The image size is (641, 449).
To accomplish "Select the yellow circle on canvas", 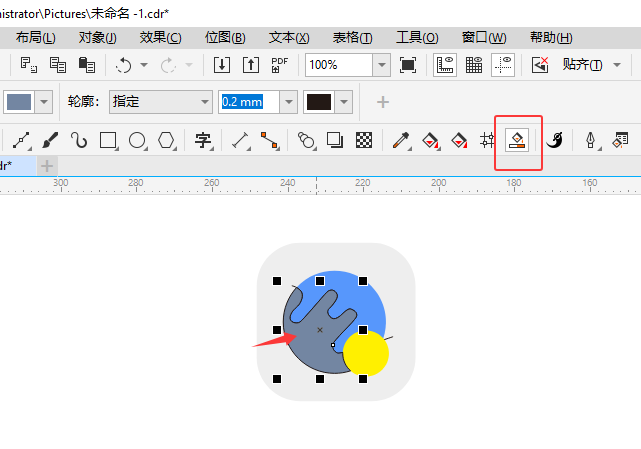I will click(366, 354).
